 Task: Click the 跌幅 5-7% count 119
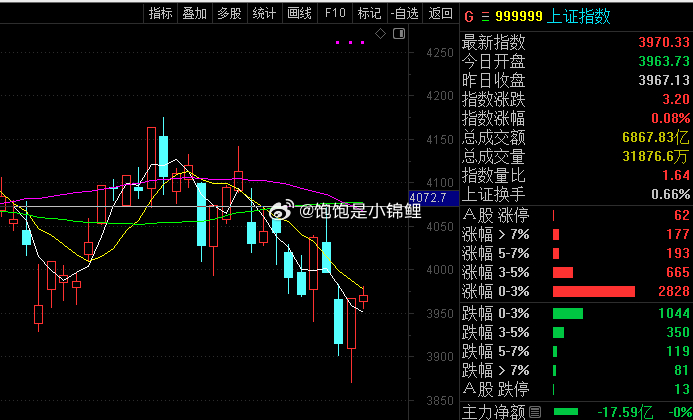coord(678,351)
